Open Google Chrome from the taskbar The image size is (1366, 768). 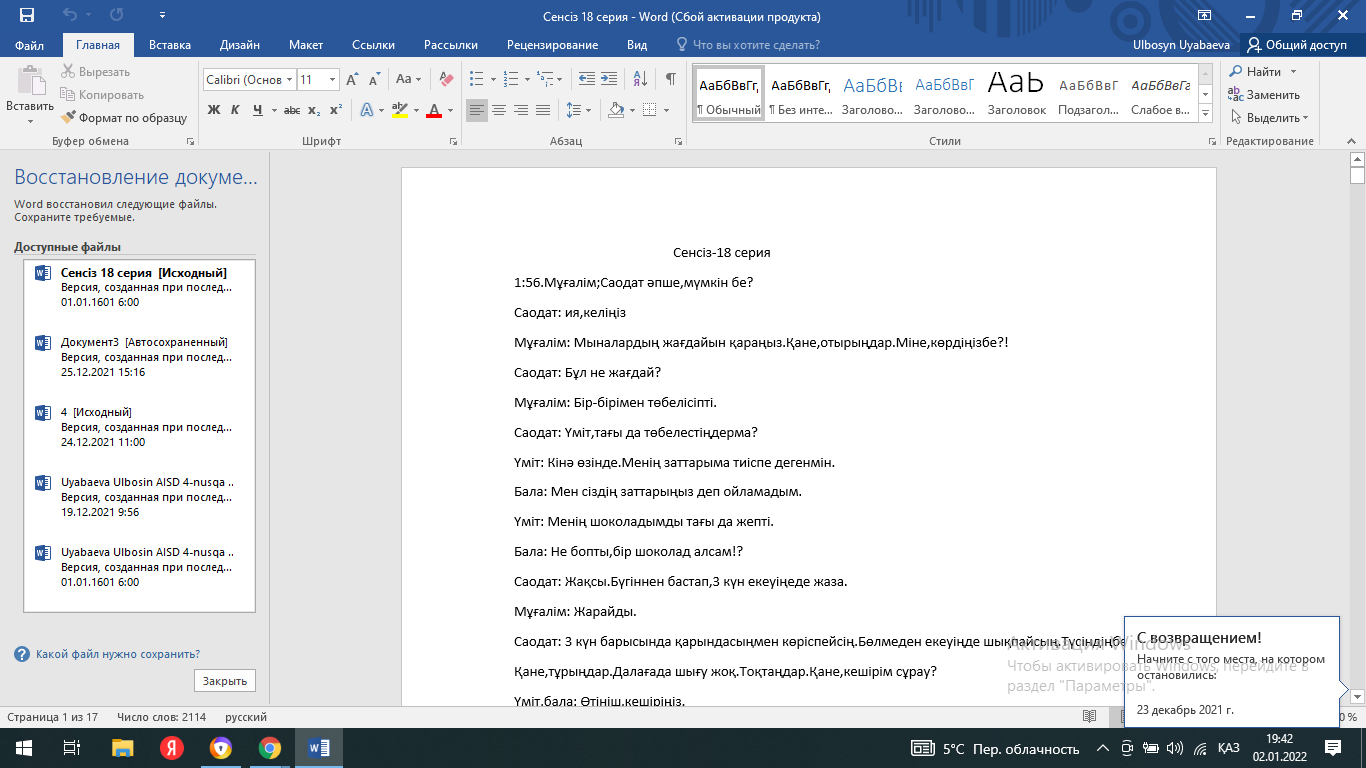click(269, 748)
